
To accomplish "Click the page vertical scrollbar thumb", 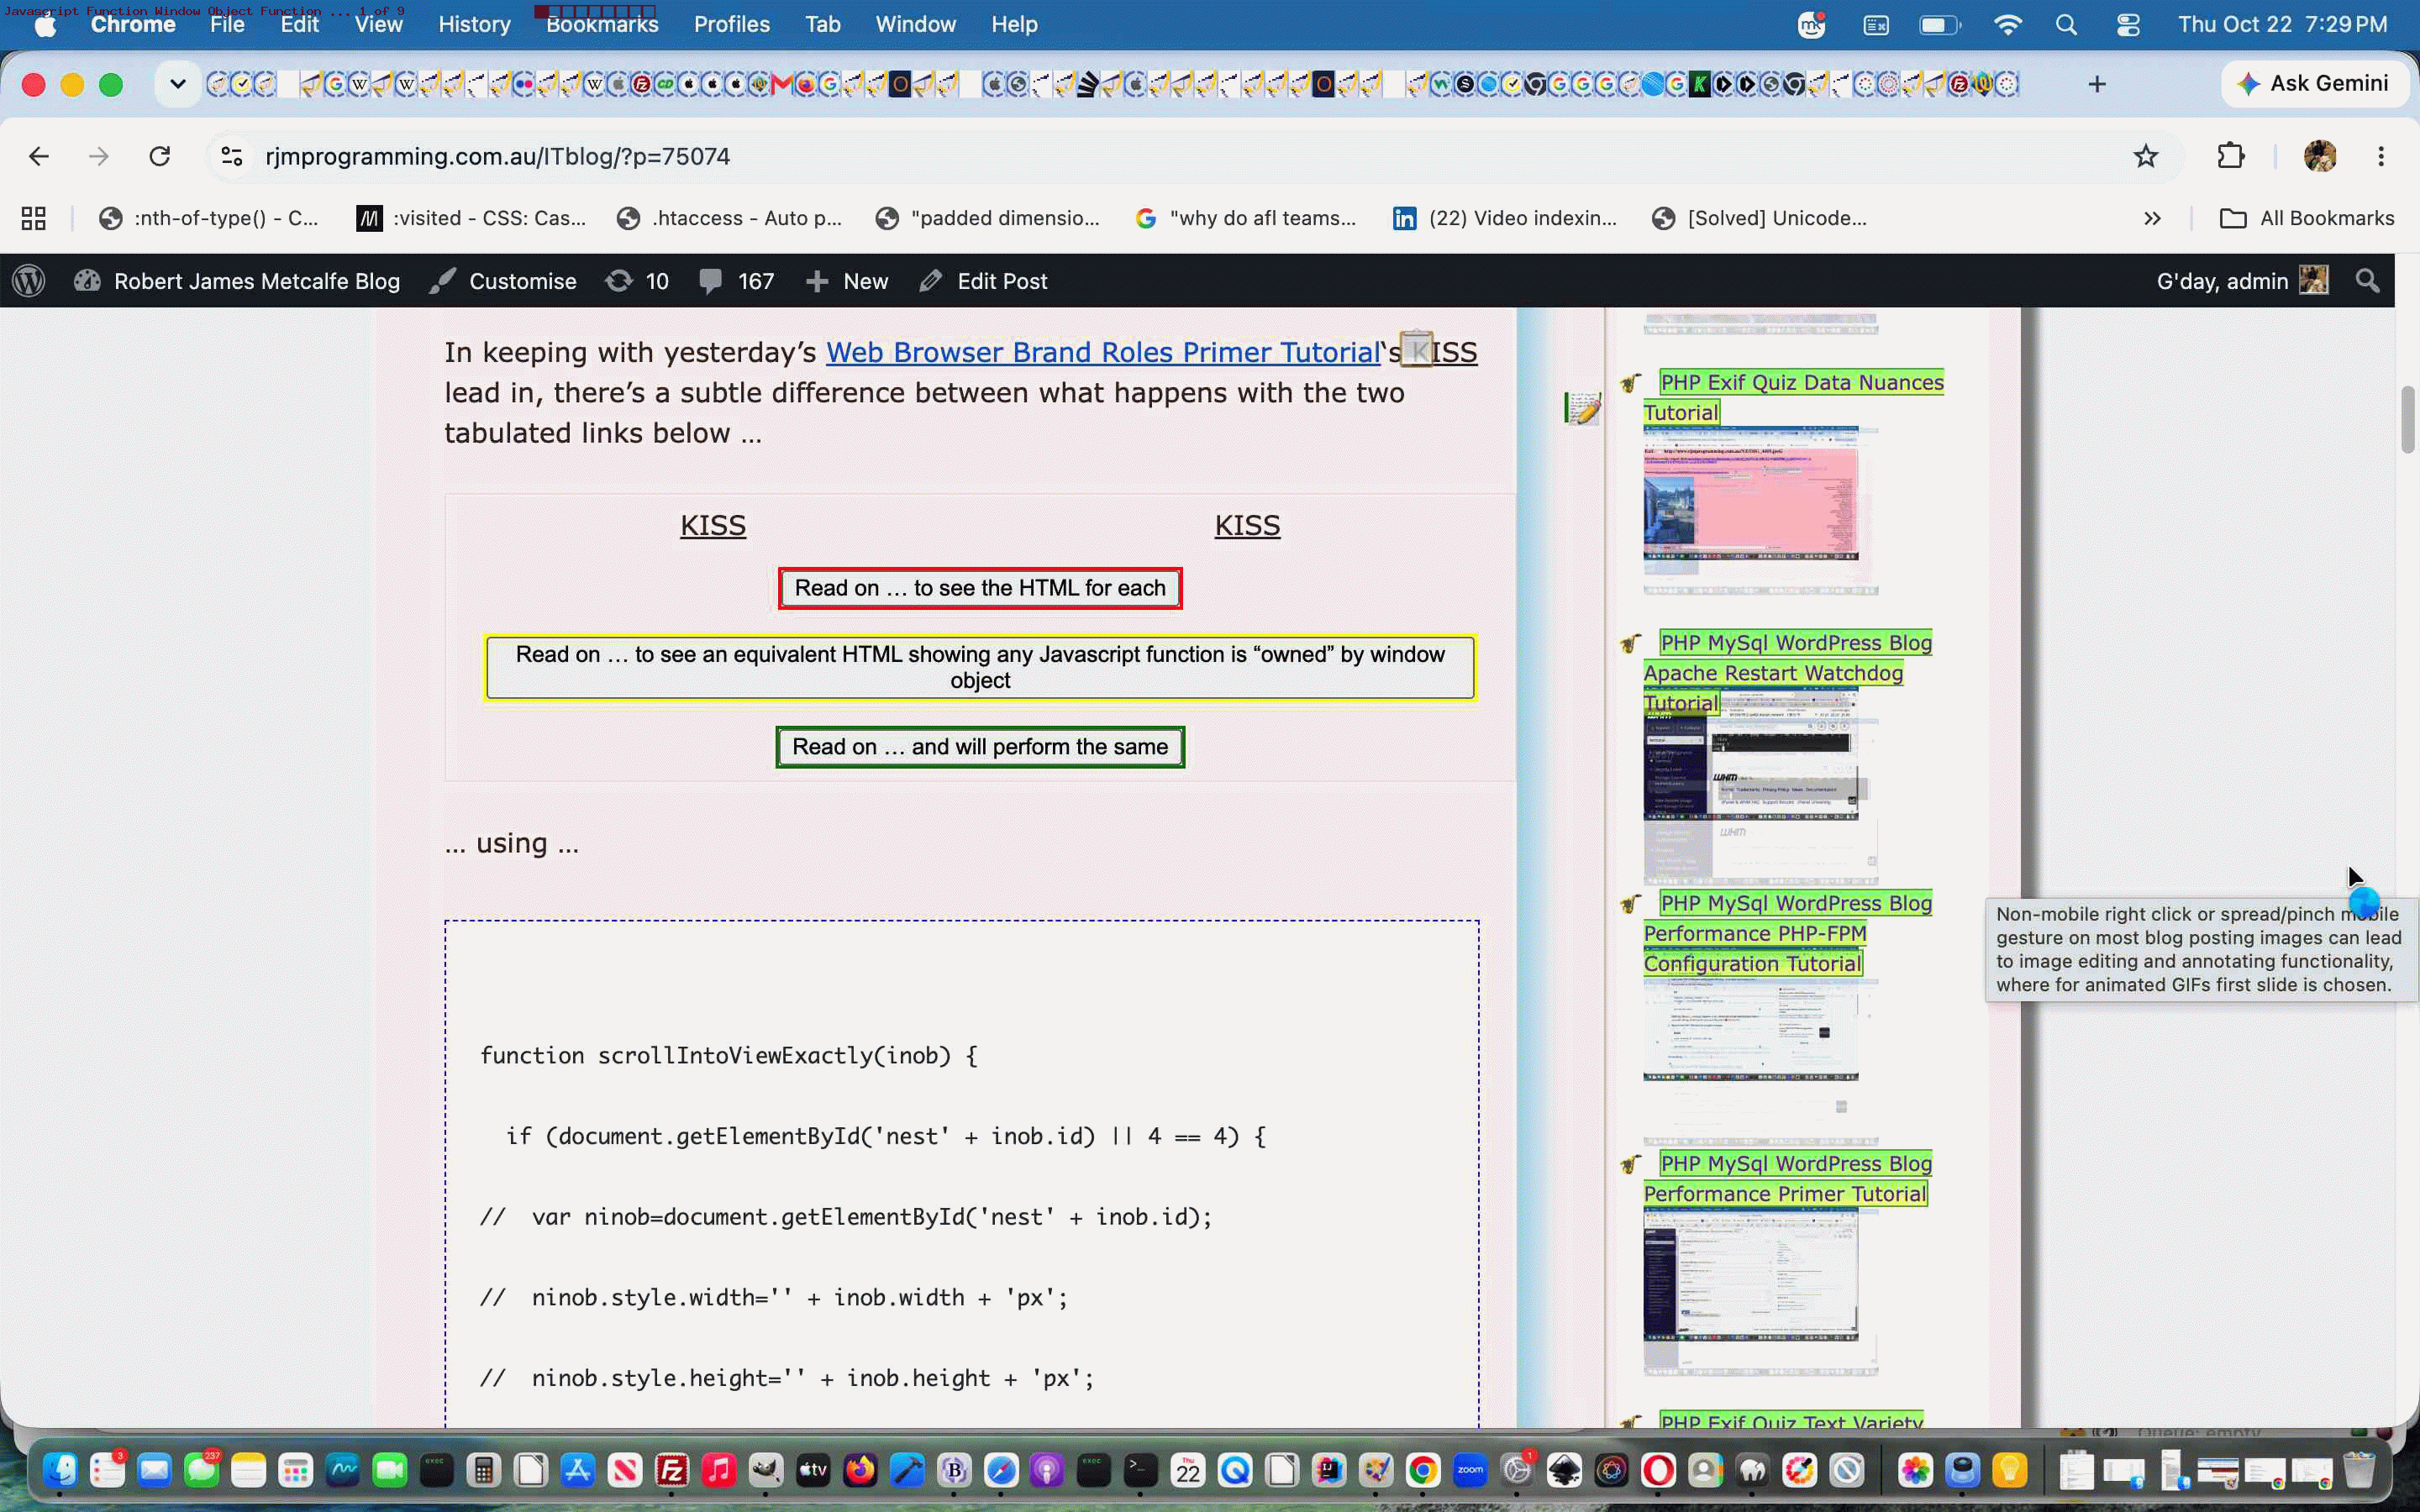I will (x=2408, y=419).
